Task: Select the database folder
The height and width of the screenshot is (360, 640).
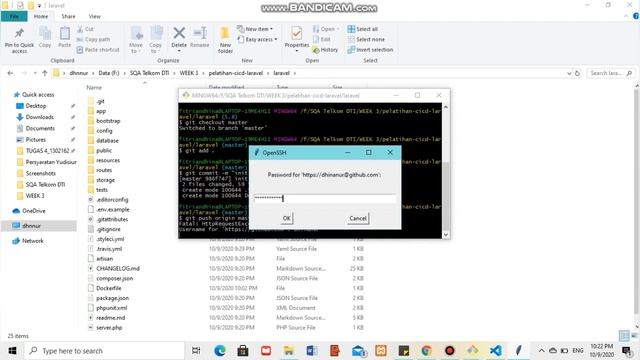Action: click(x=107, y=140)
